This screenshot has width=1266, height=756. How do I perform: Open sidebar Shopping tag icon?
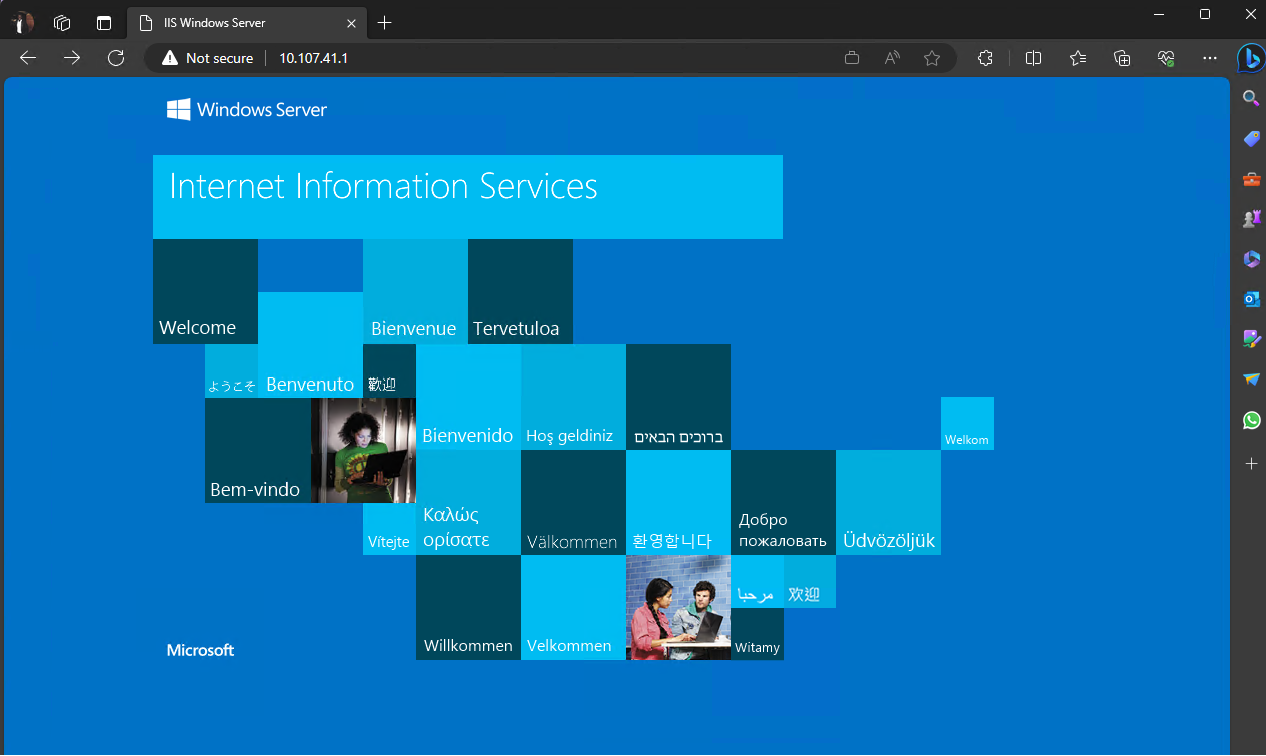[1251, 138]
